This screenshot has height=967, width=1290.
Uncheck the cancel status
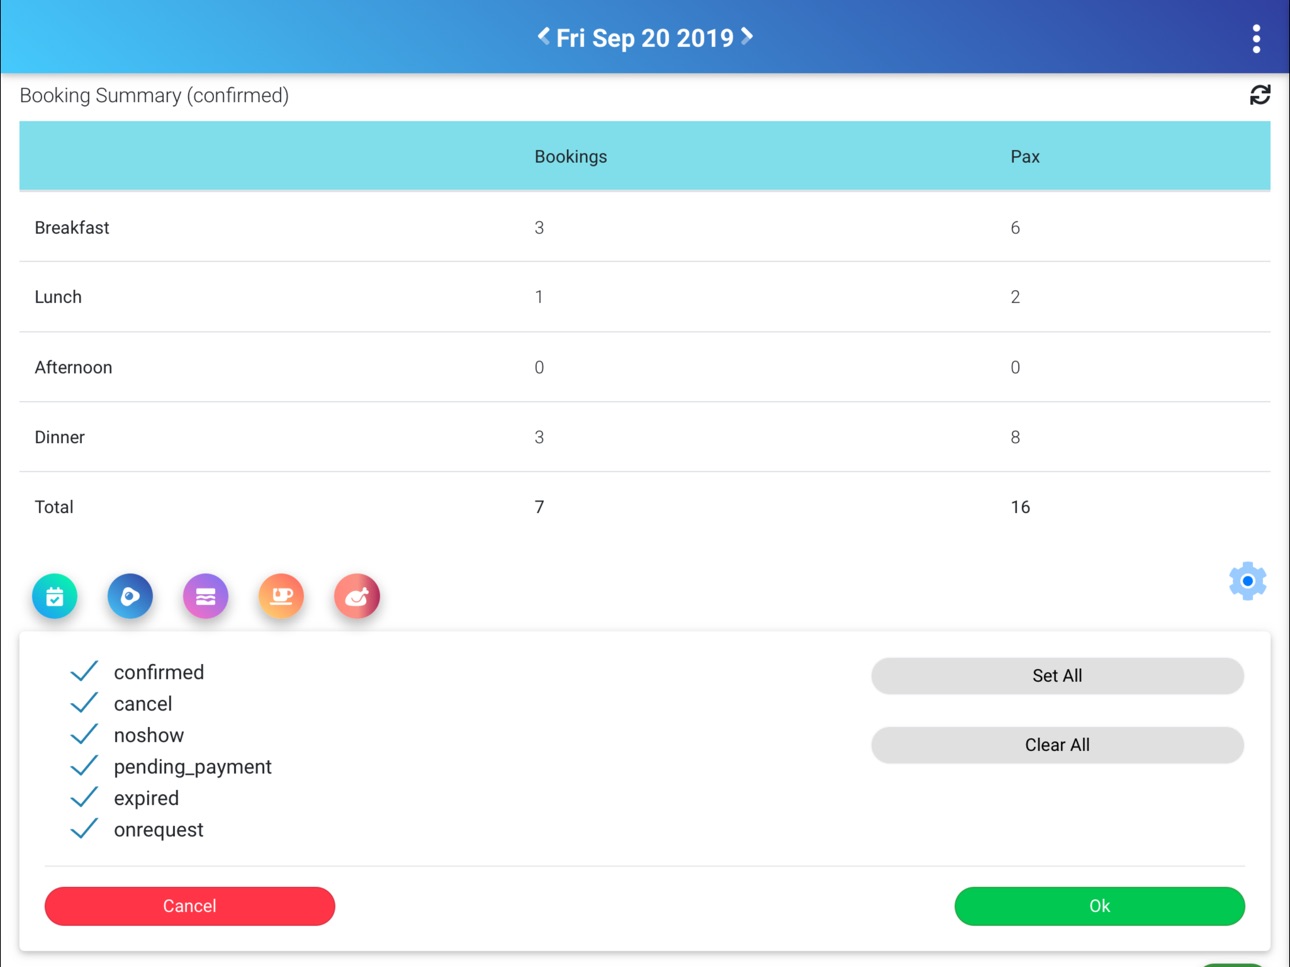pyautogui.click(x=84, y=703)
